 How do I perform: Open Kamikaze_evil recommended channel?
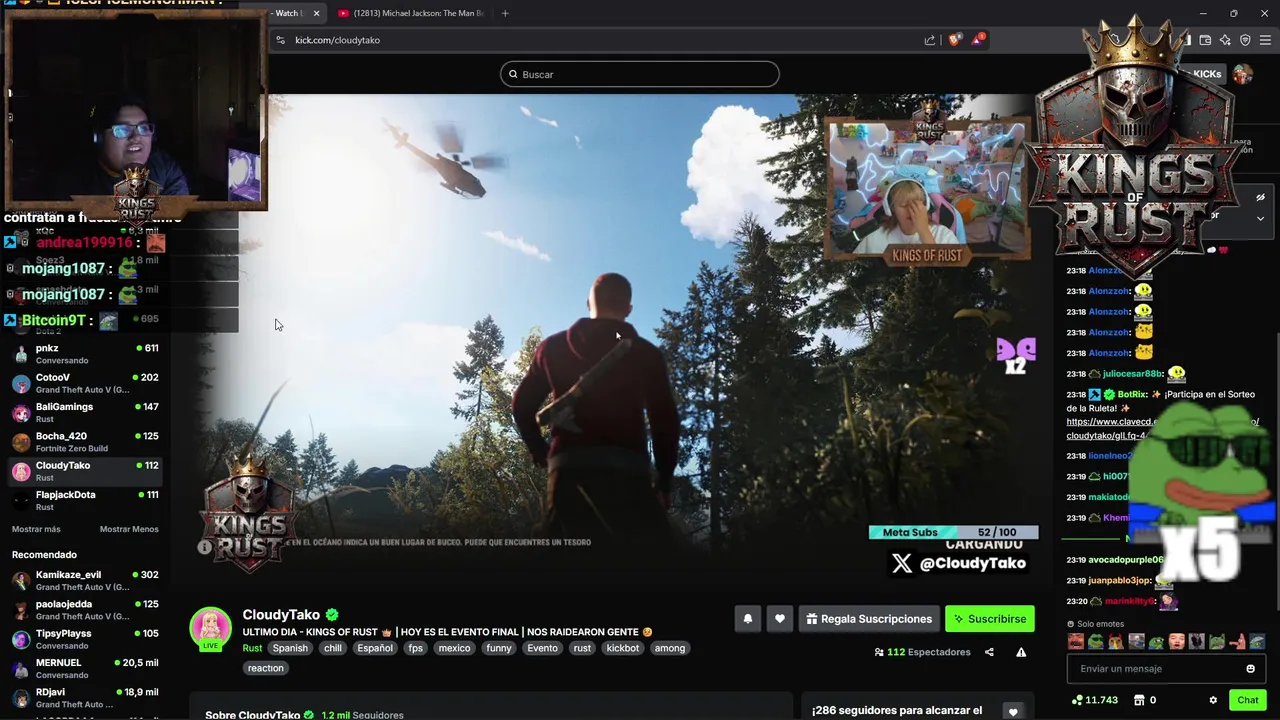coord(85,581)
